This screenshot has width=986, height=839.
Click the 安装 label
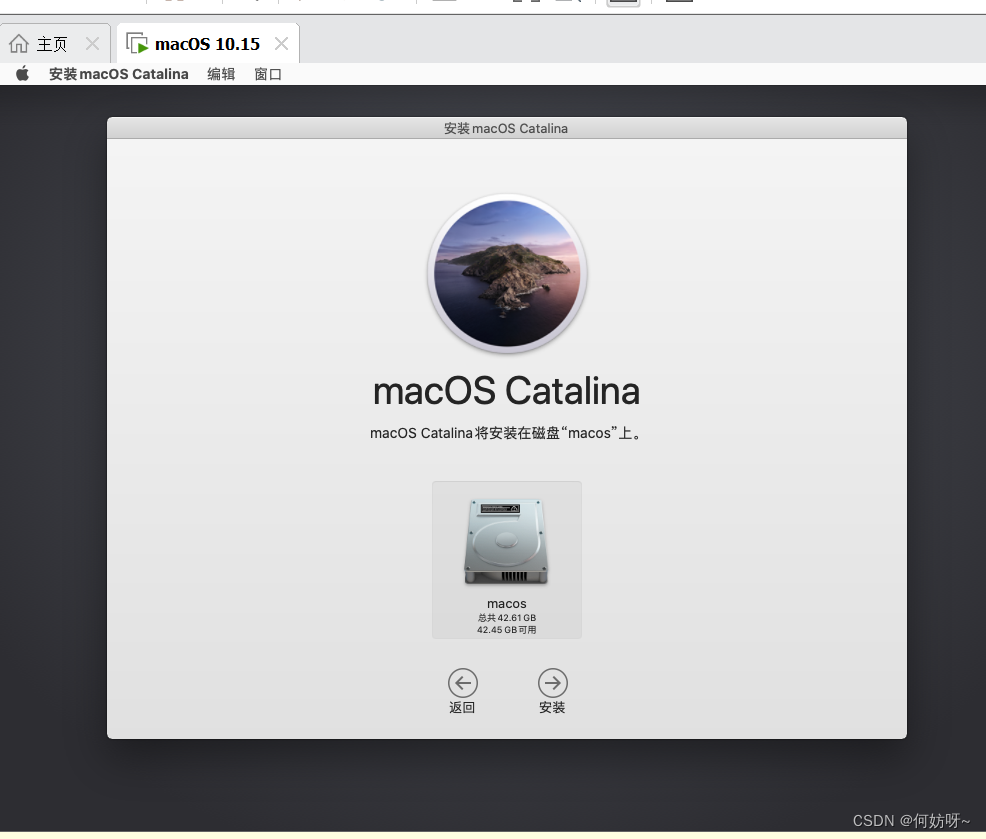pyautogui.click(x=552, y=708)
